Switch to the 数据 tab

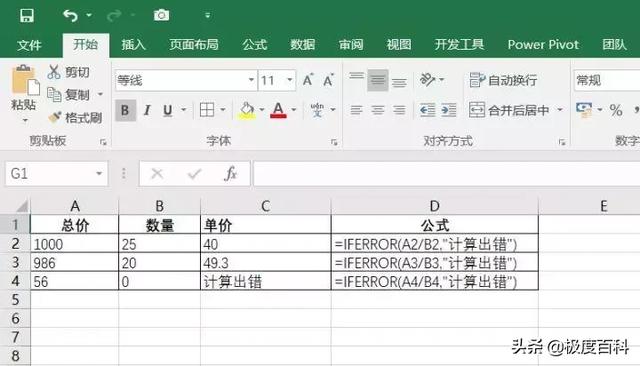(x=302, y=44)
